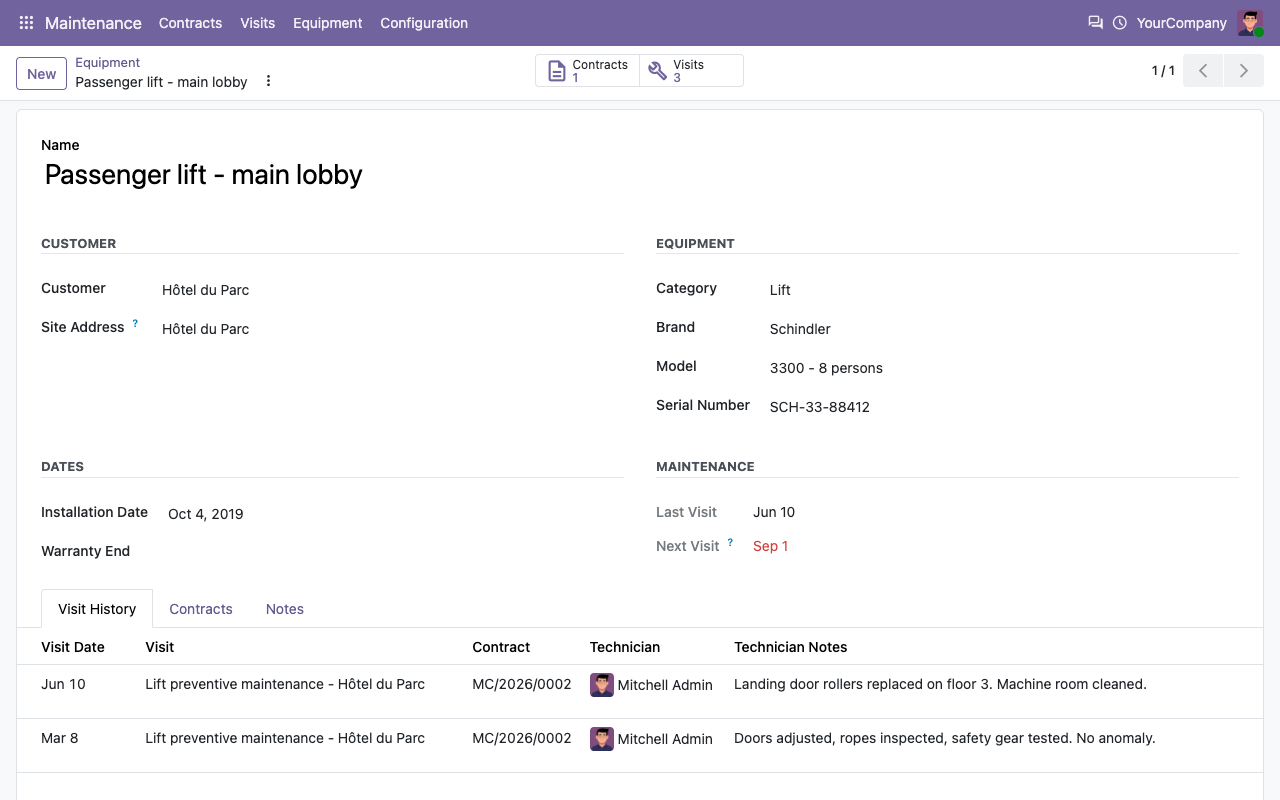Image resolution: width=1280 pixels, height=800 pixels.
Task: Edit the equipment Name field
Action: 640,175
